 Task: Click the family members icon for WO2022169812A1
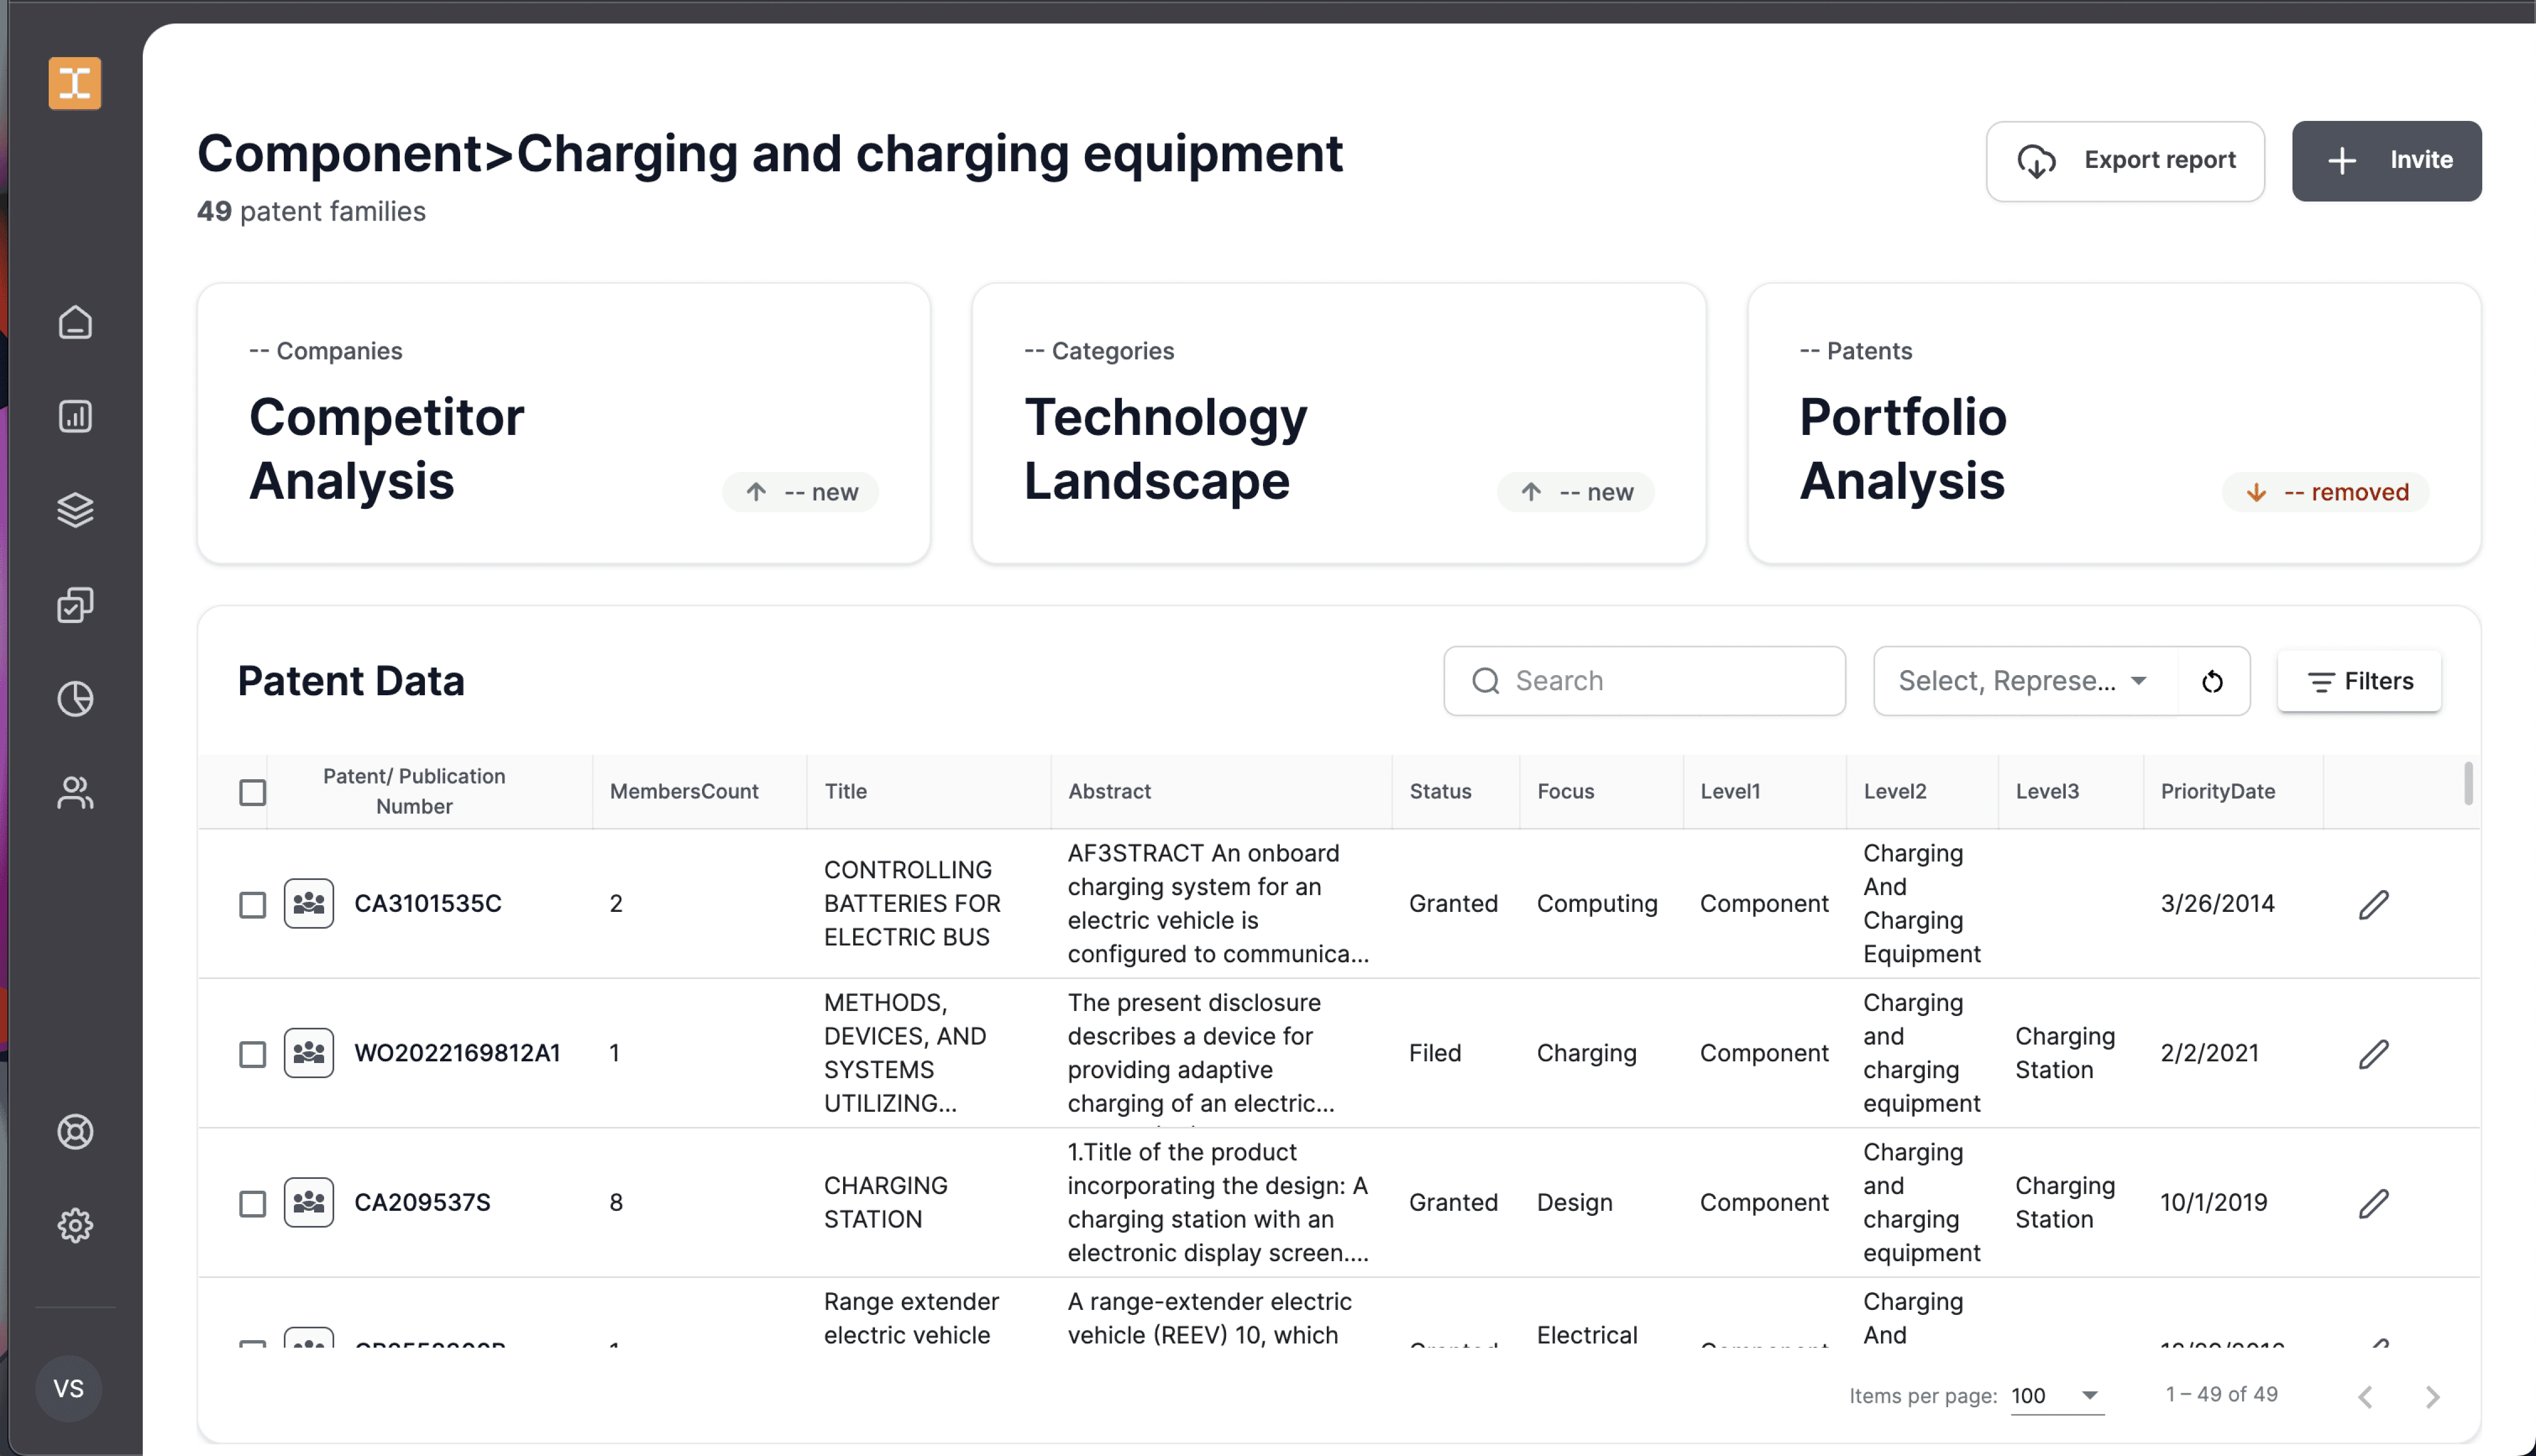(x=309, y=1053)
